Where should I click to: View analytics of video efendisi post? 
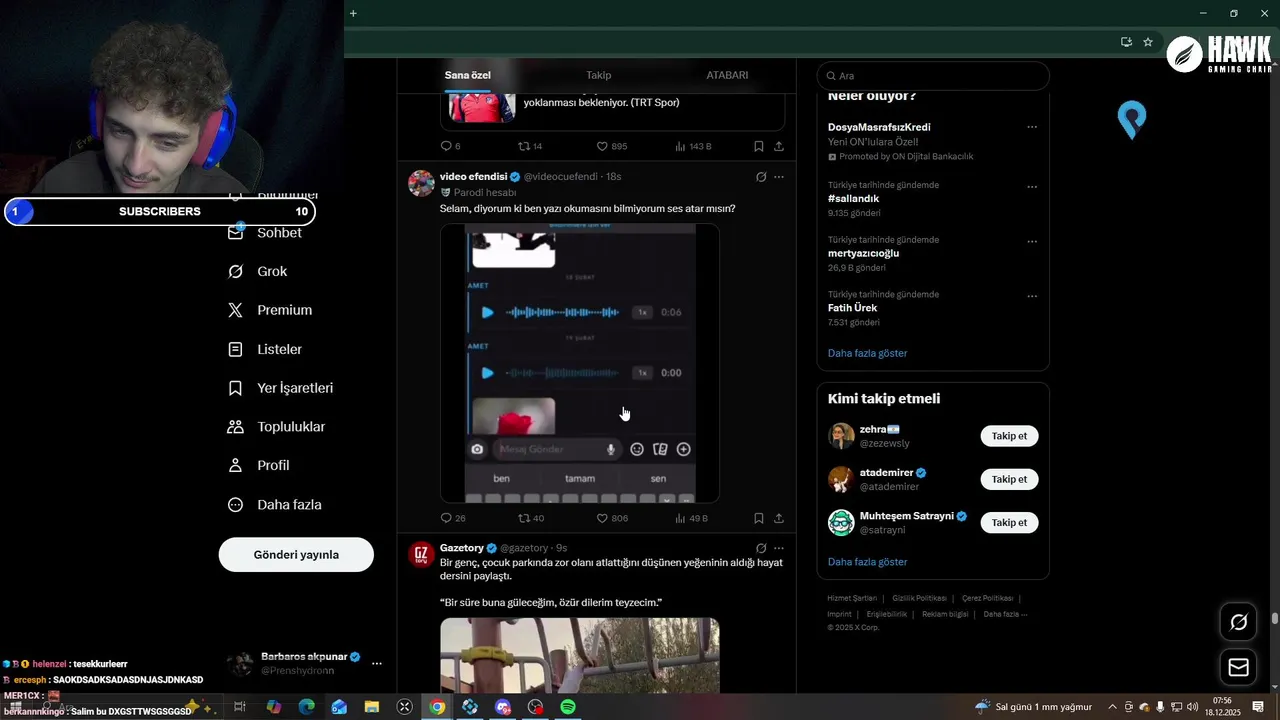[691, 518]
